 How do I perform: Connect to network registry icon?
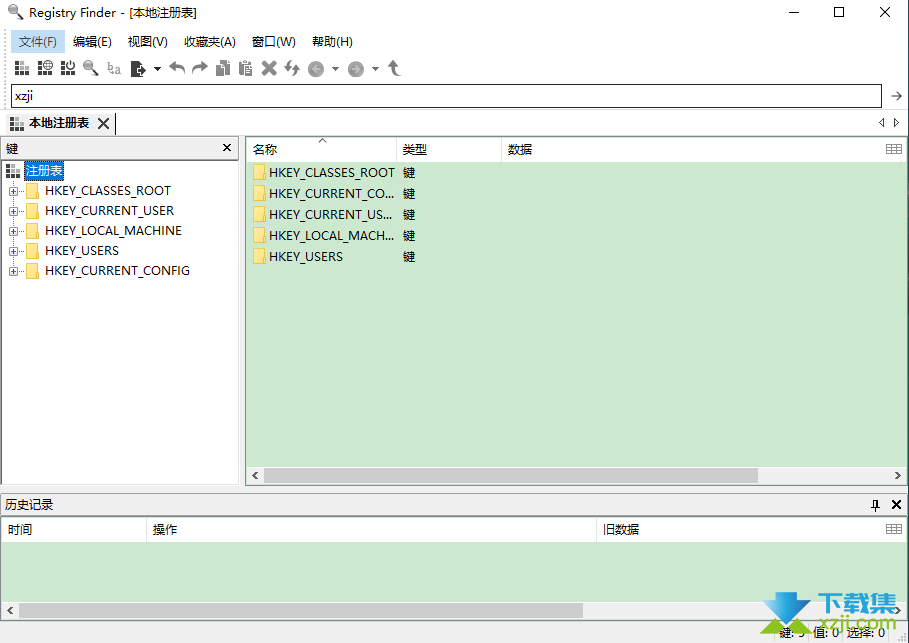click(45, 68)
